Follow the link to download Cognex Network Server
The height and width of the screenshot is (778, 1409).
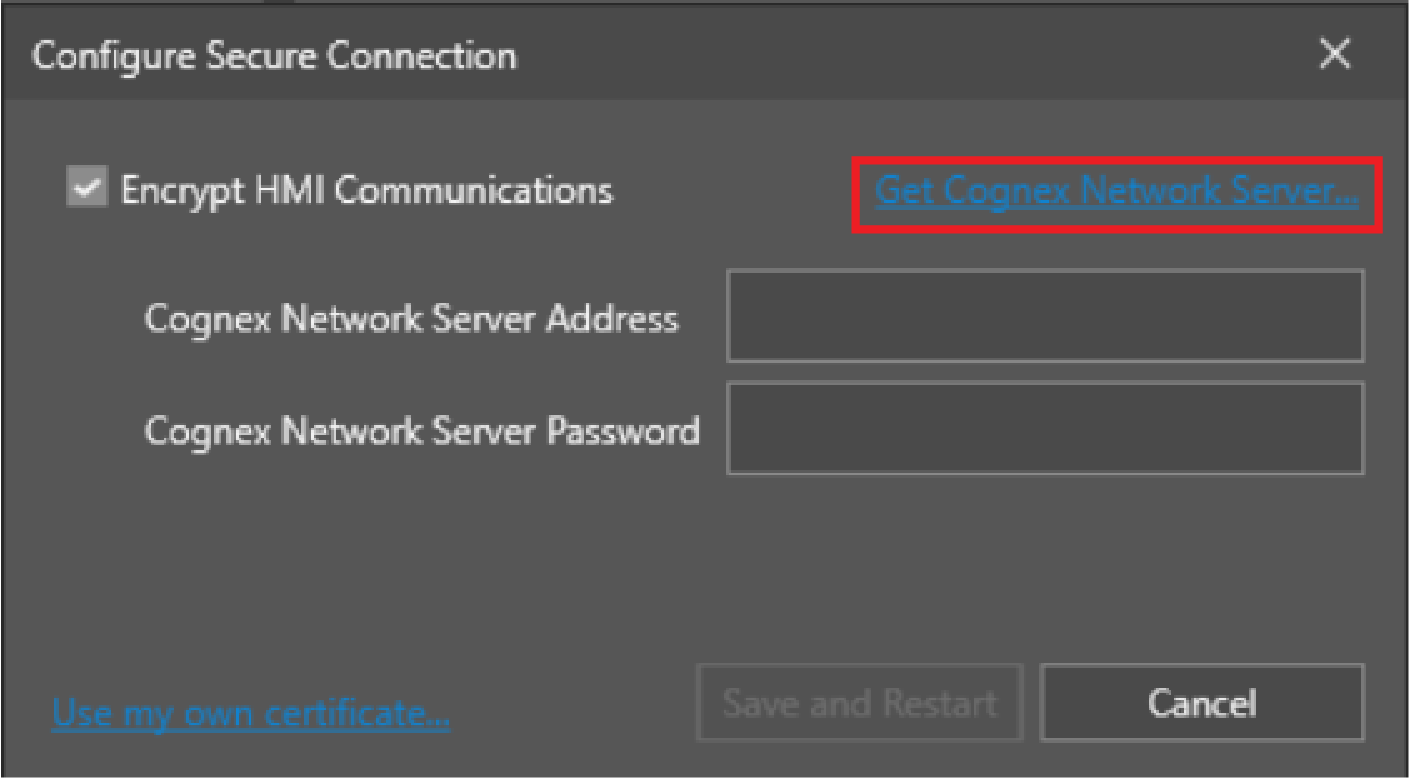pyautogui.click(x=1116, y=191)
